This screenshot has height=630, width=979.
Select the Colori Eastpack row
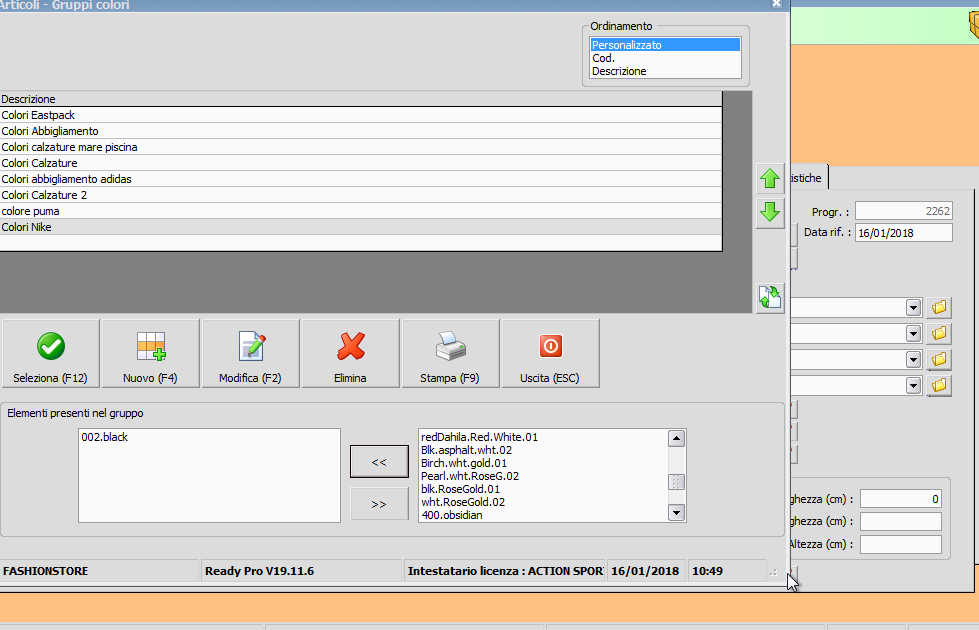coord(361,115)
